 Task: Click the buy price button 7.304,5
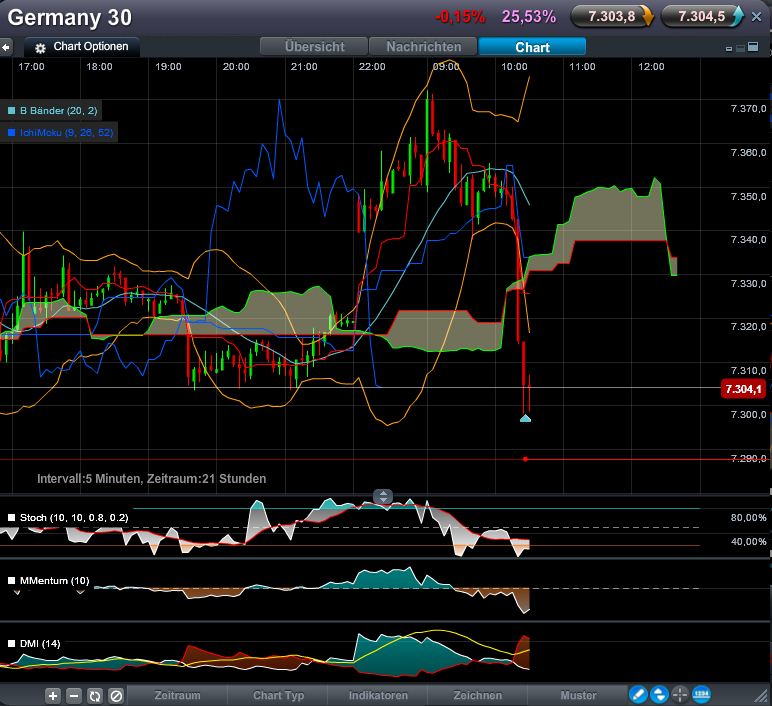point(705,16)
